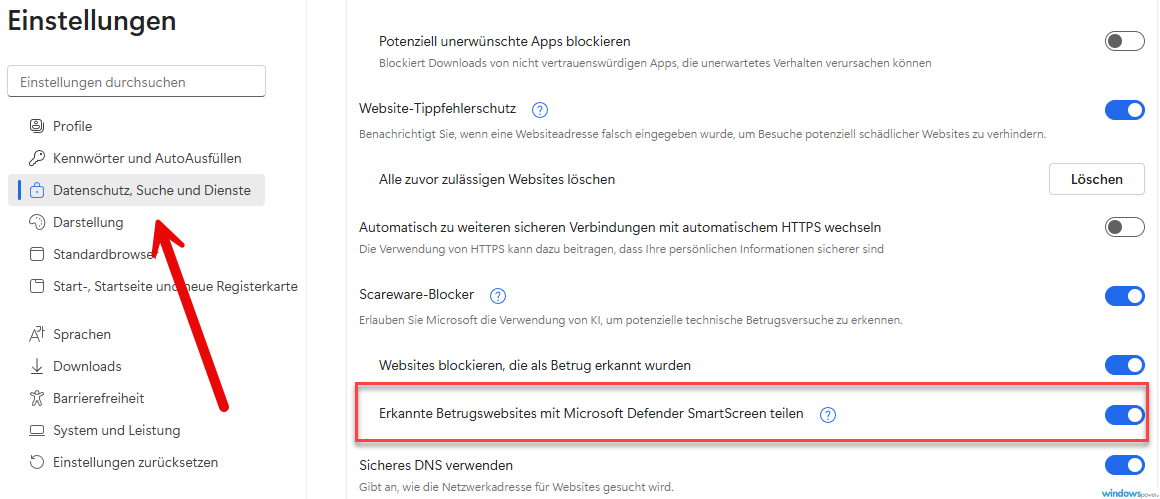Click the Downloads arrow icon

[x=37, y=366]
